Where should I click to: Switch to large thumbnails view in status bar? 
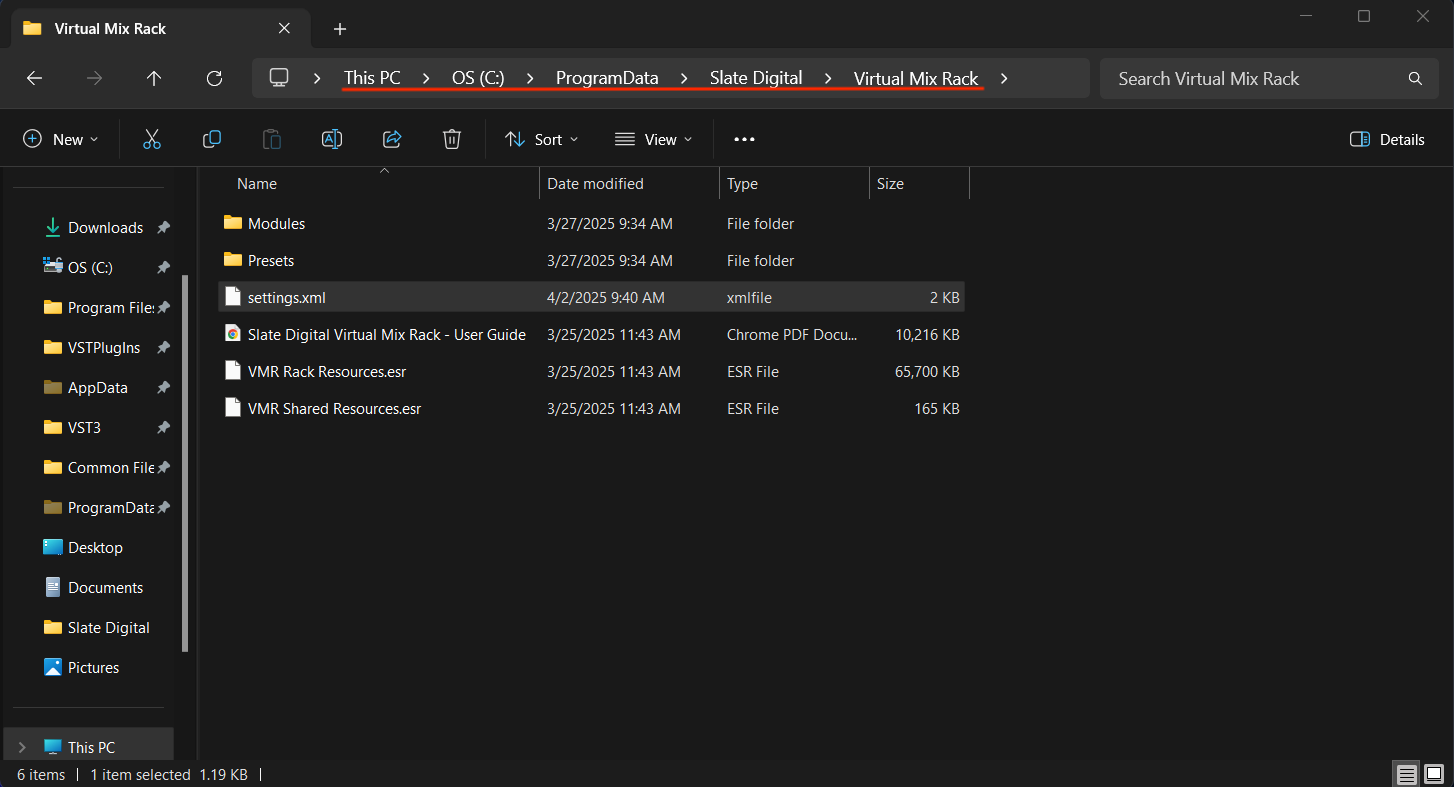(x=1434, y=774)
